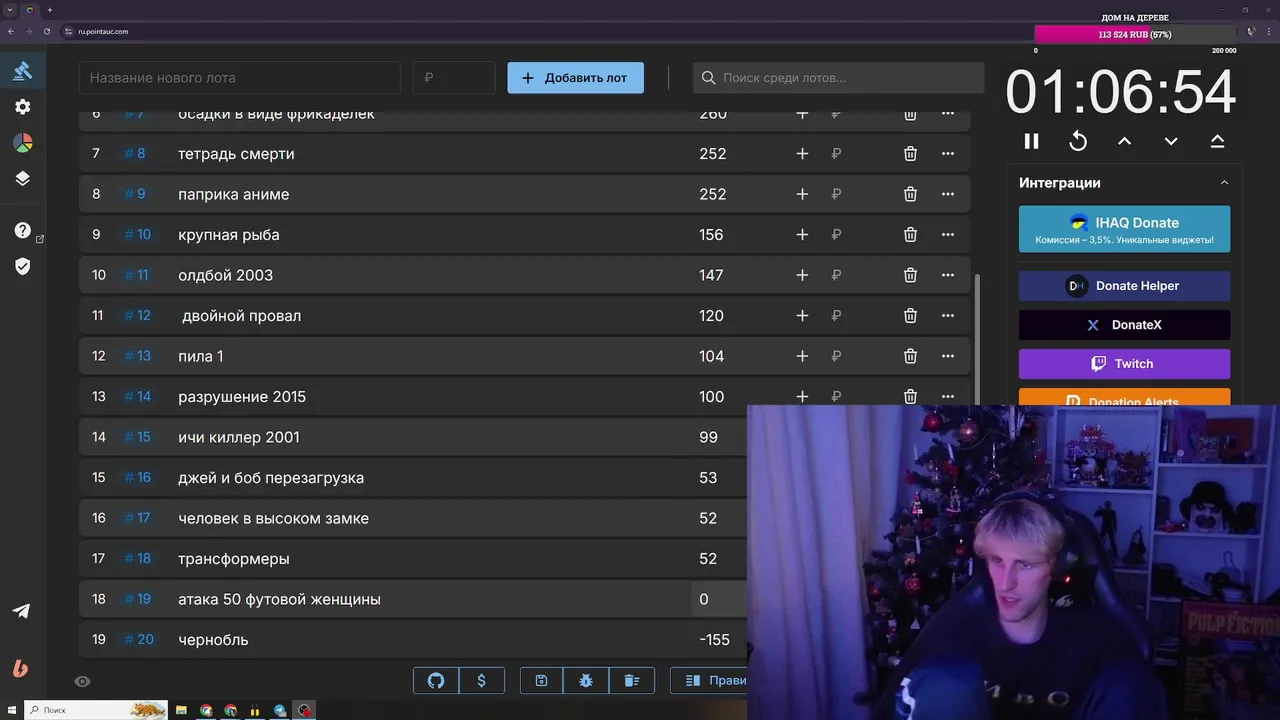Decrease timer with the down chevron
The height and width of the screenshot is (720, 1280).
point(1171,141)
